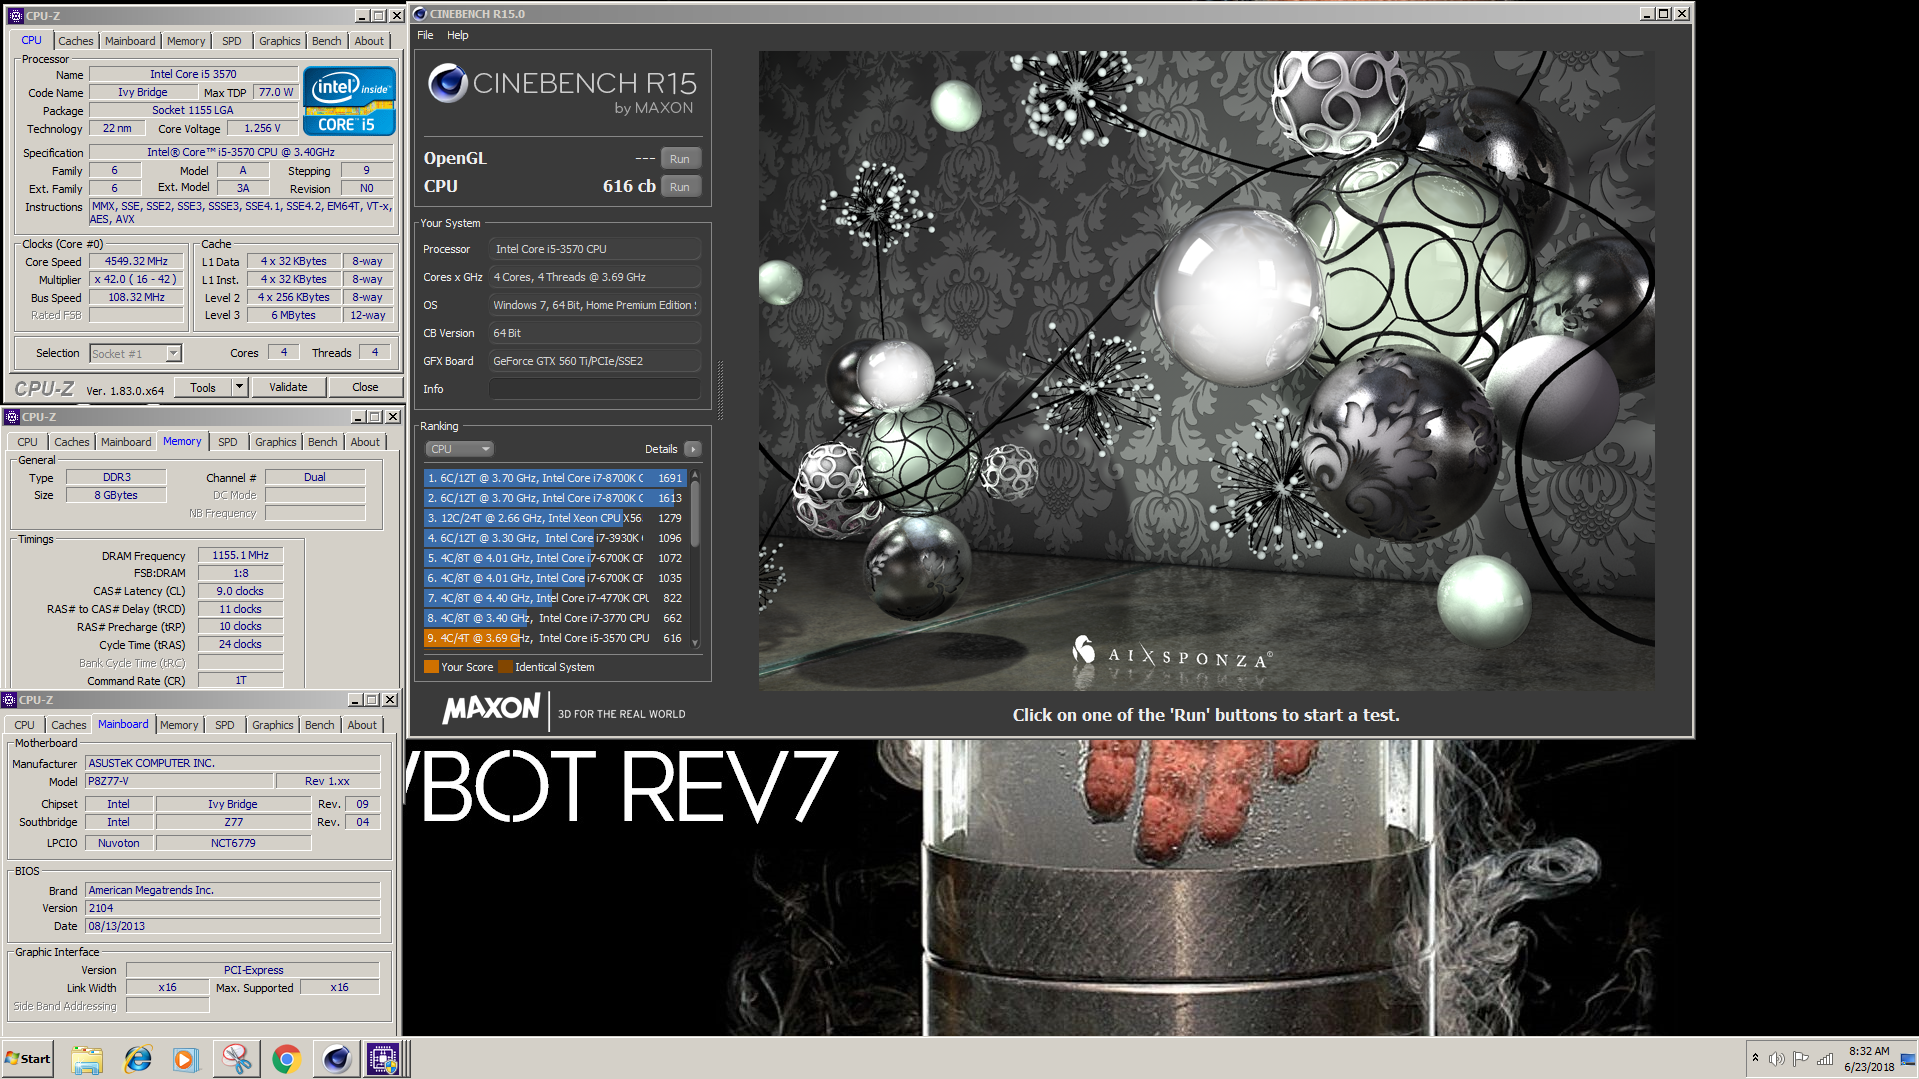This screenshot has height=1079, width=1919.
Task: Select ranking row 1 i7-8700K score 1691
Action: [x=555, y=478]
